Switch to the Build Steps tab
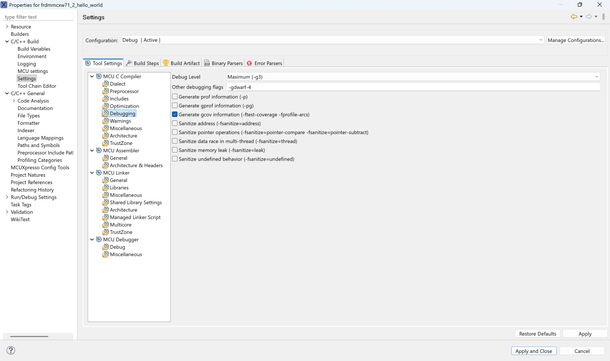 [142, 63]
